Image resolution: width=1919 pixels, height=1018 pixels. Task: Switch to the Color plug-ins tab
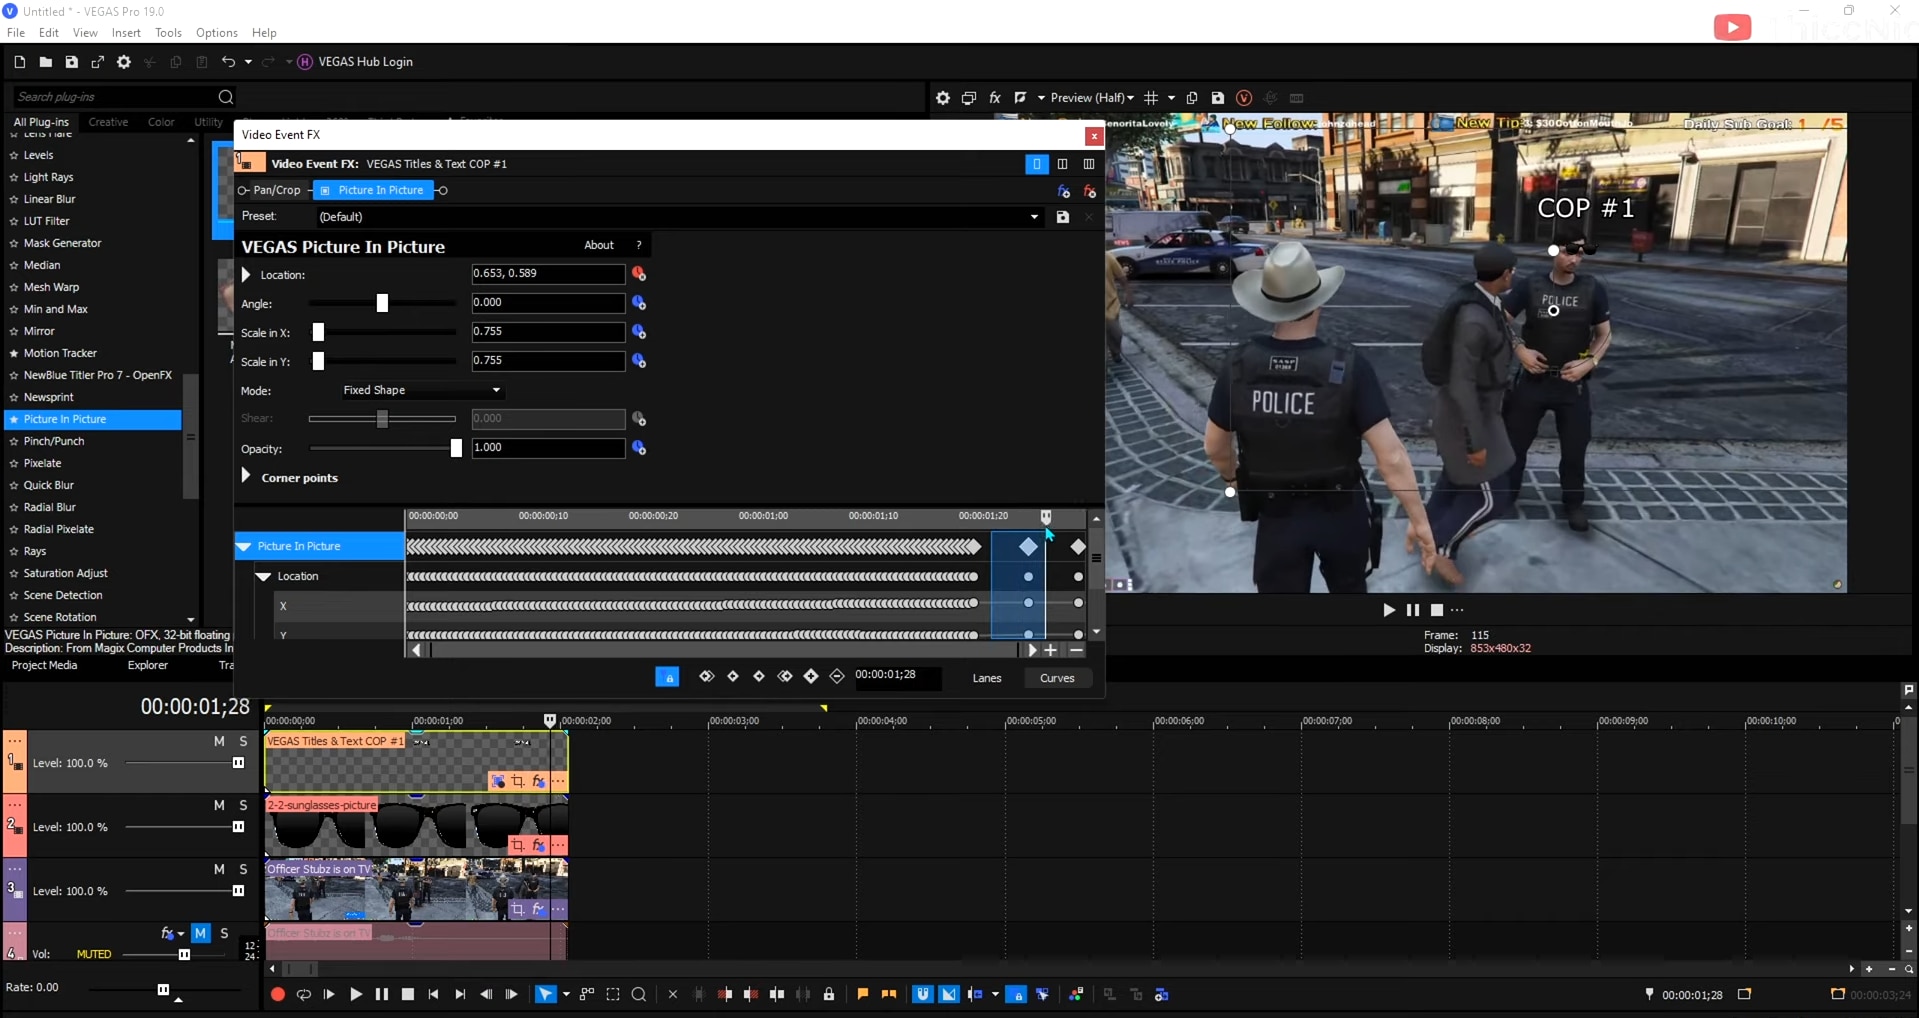pyautogui.click(x=161, y=122)
